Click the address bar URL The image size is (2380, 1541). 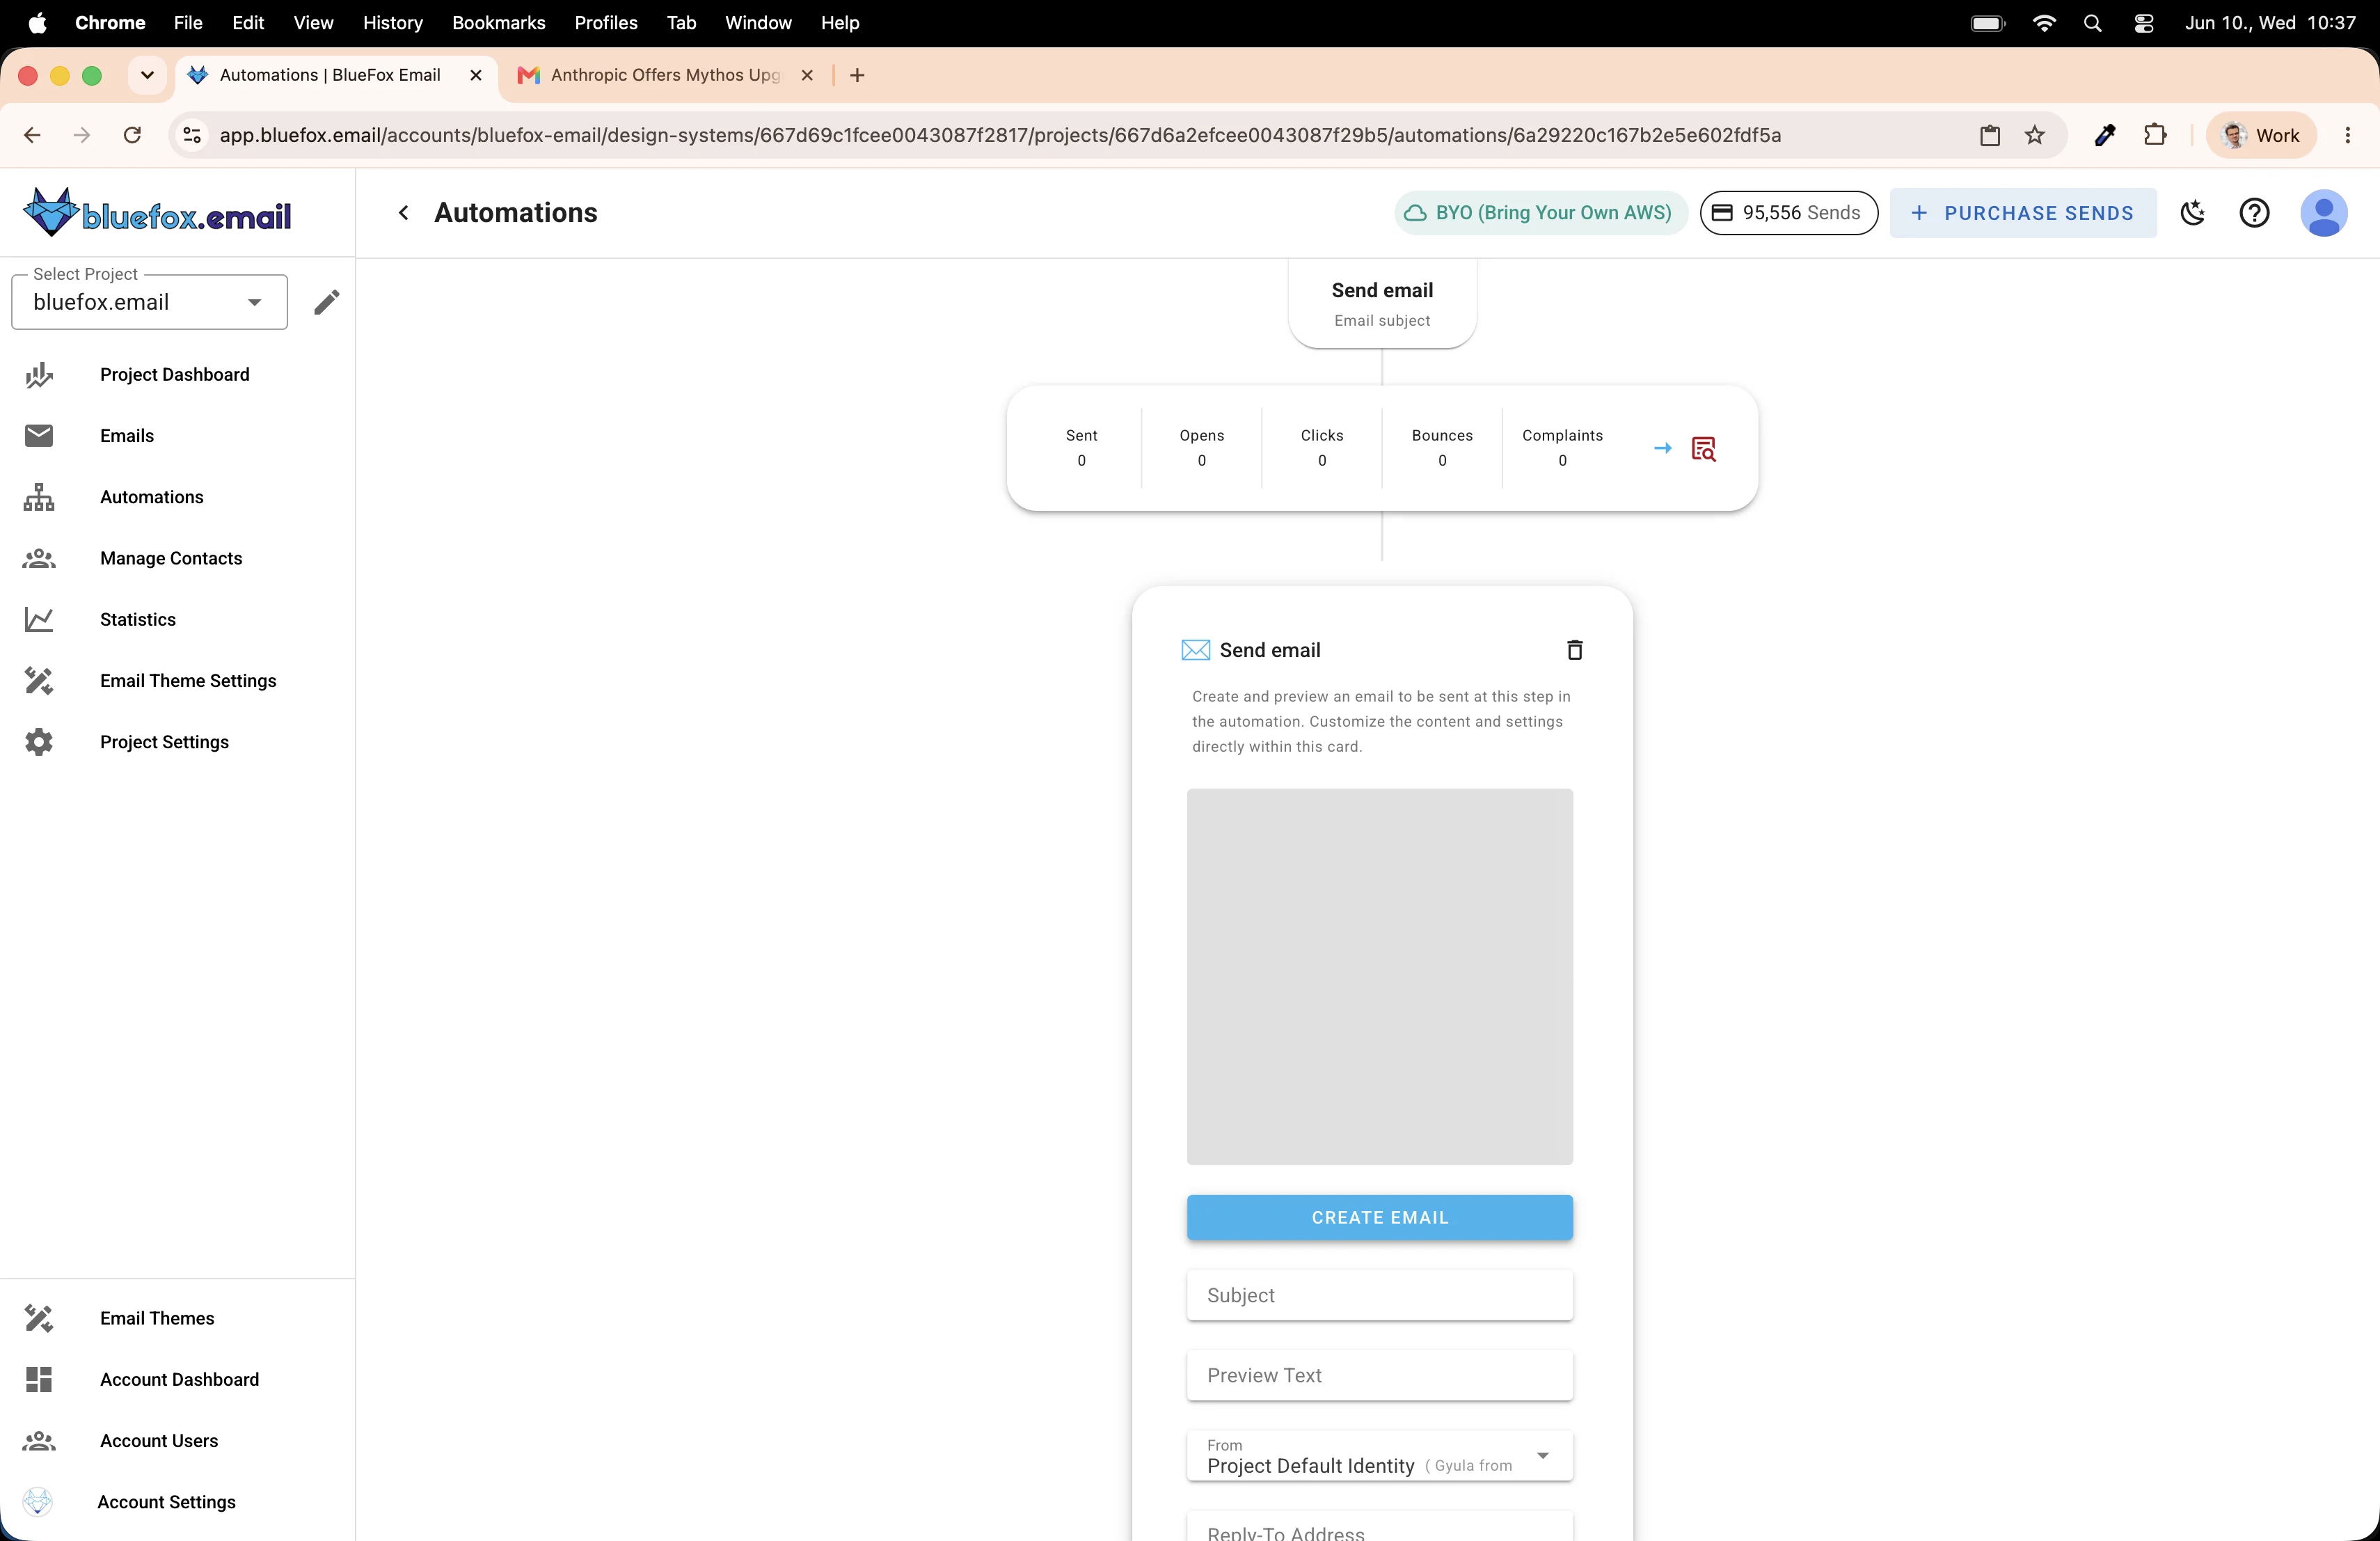point(1000,135)
